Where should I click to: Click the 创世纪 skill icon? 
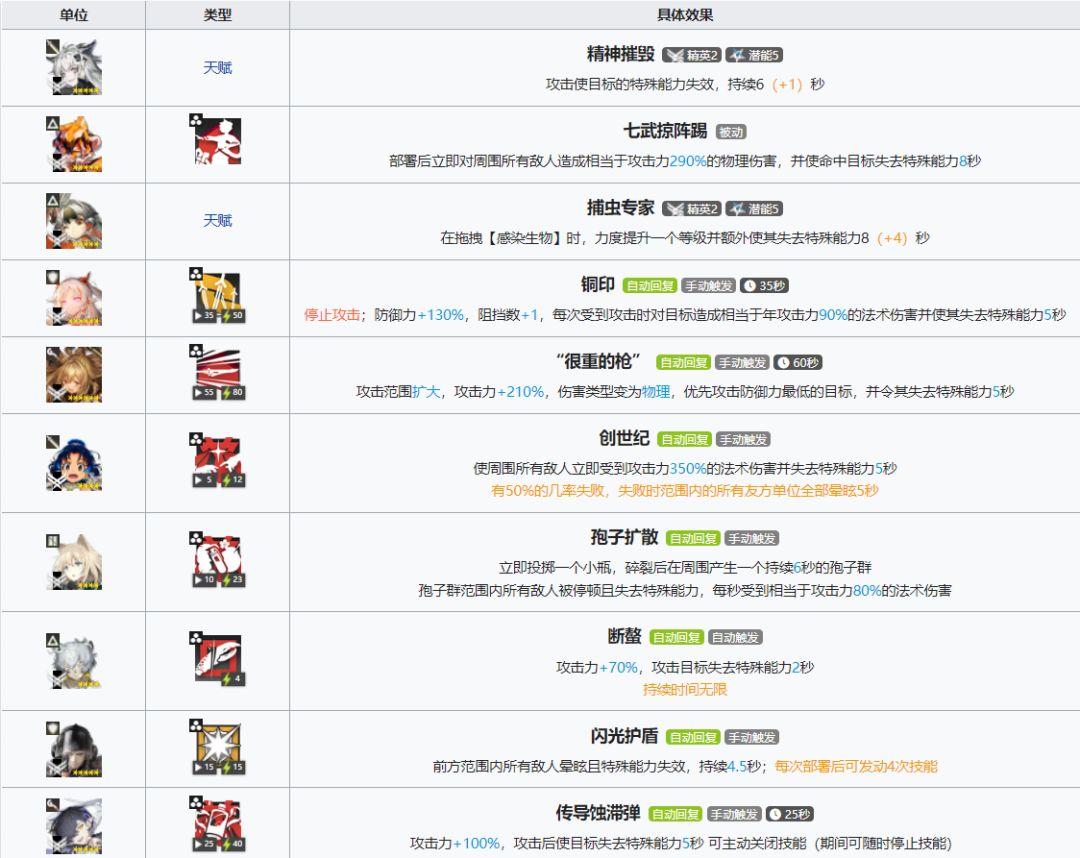point(217,460)
